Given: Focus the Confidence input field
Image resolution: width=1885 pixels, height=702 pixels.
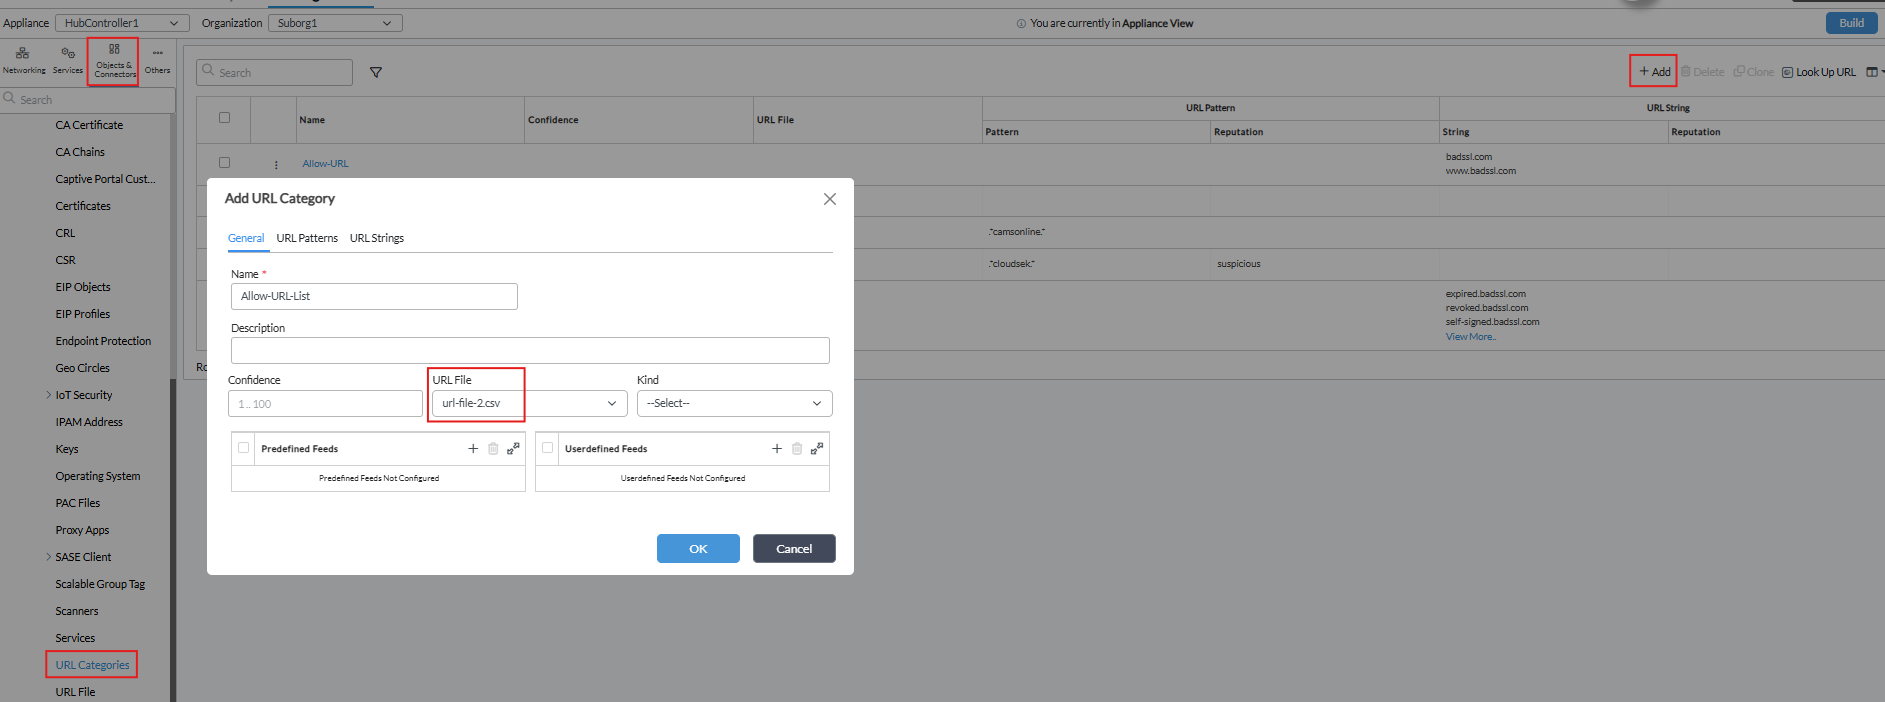Looking at the screenshot, I should pyautogui.click(x=325, y=404).
